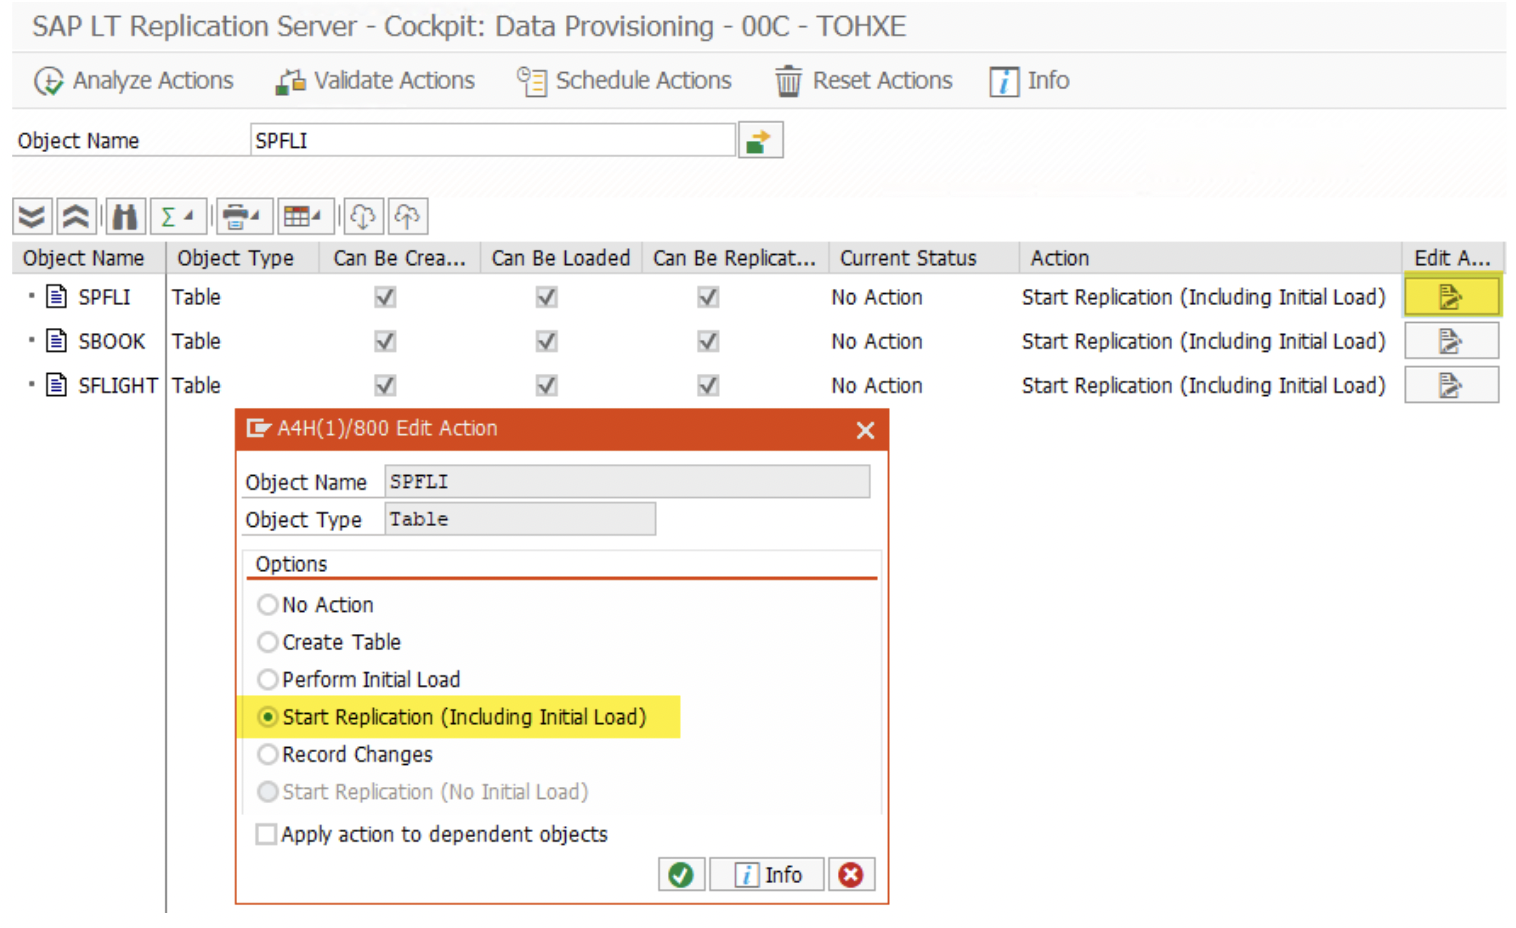Confirm the dialog with green checkmark button

point(681,875)
